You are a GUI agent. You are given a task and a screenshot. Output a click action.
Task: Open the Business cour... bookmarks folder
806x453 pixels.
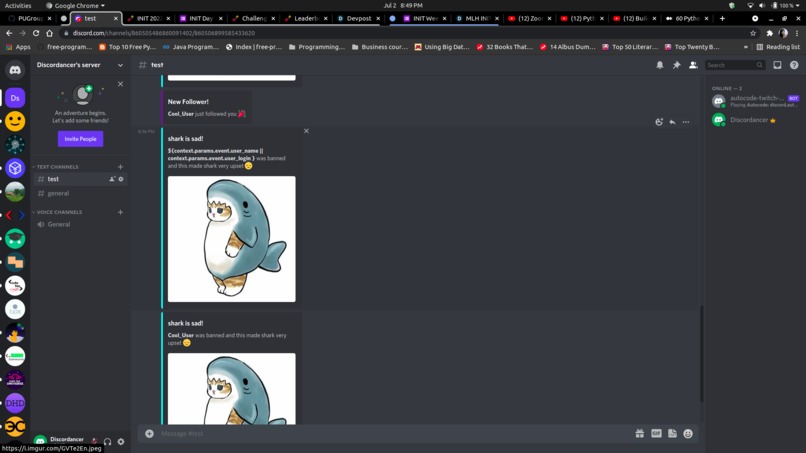380,47
